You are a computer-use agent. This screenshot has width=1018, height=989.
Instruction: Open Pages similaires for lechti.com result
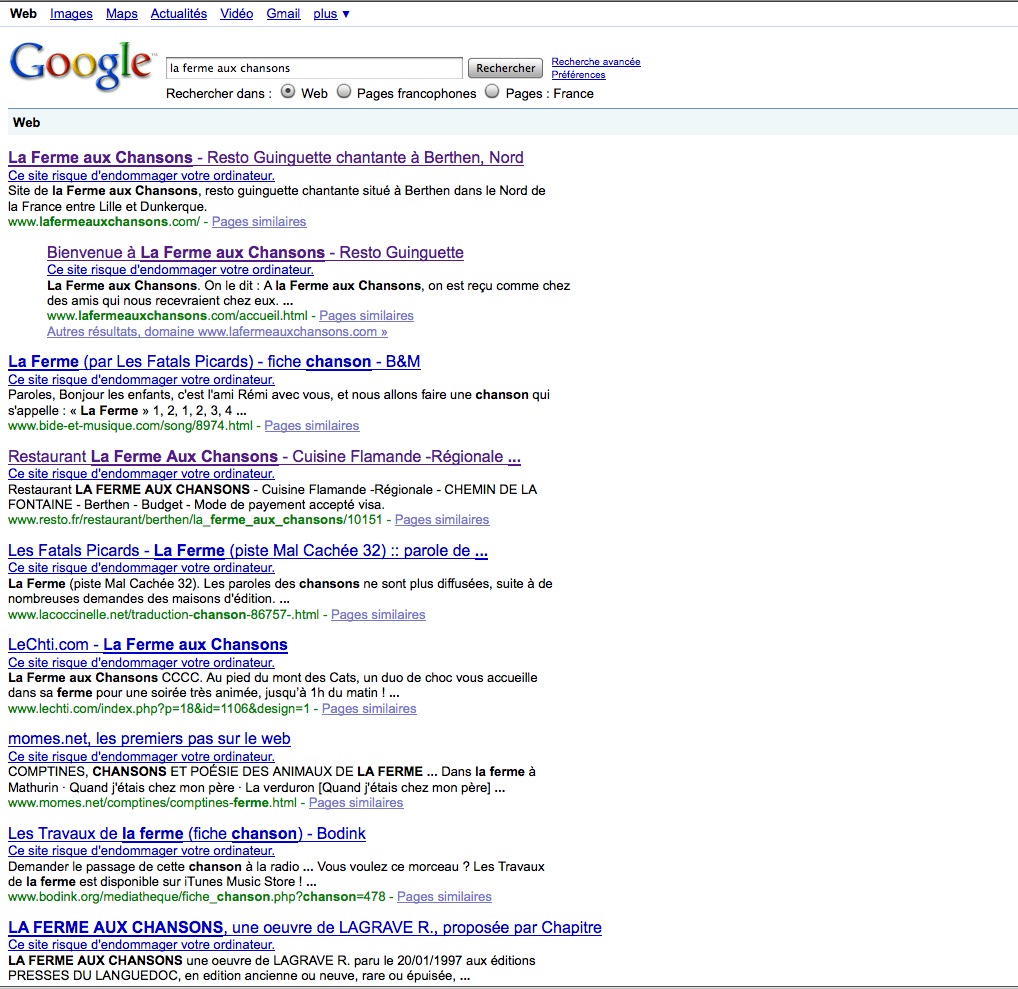pos(369,709)
